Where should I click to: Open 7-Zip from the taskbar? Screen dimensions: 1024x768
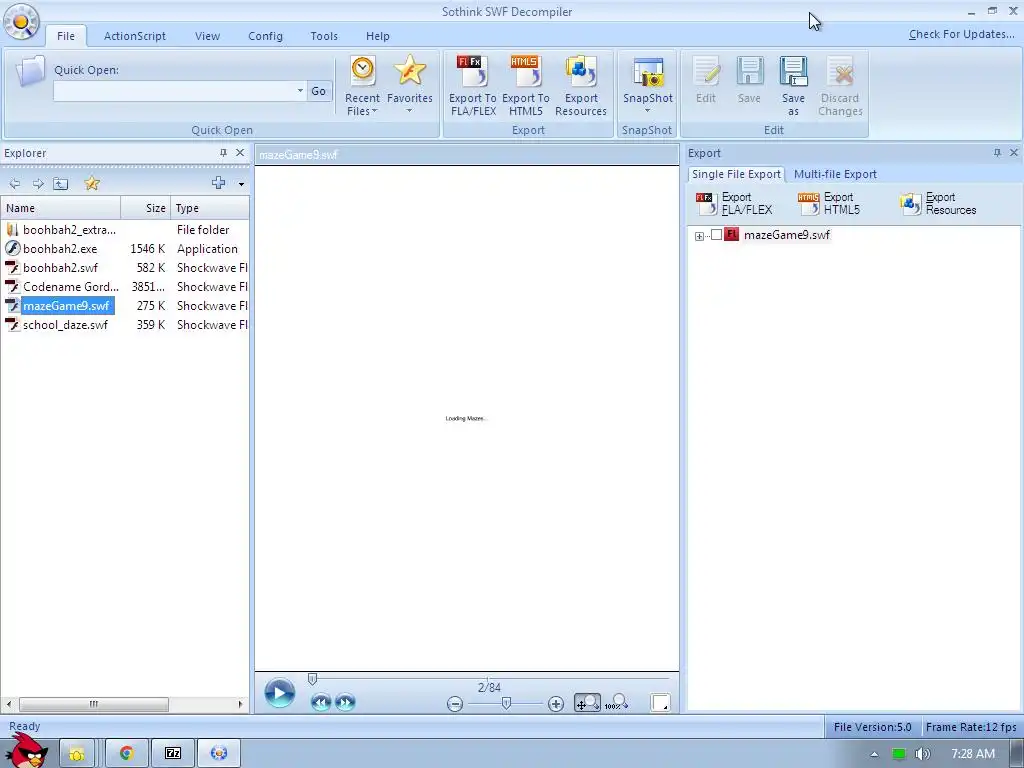(172, 754)
